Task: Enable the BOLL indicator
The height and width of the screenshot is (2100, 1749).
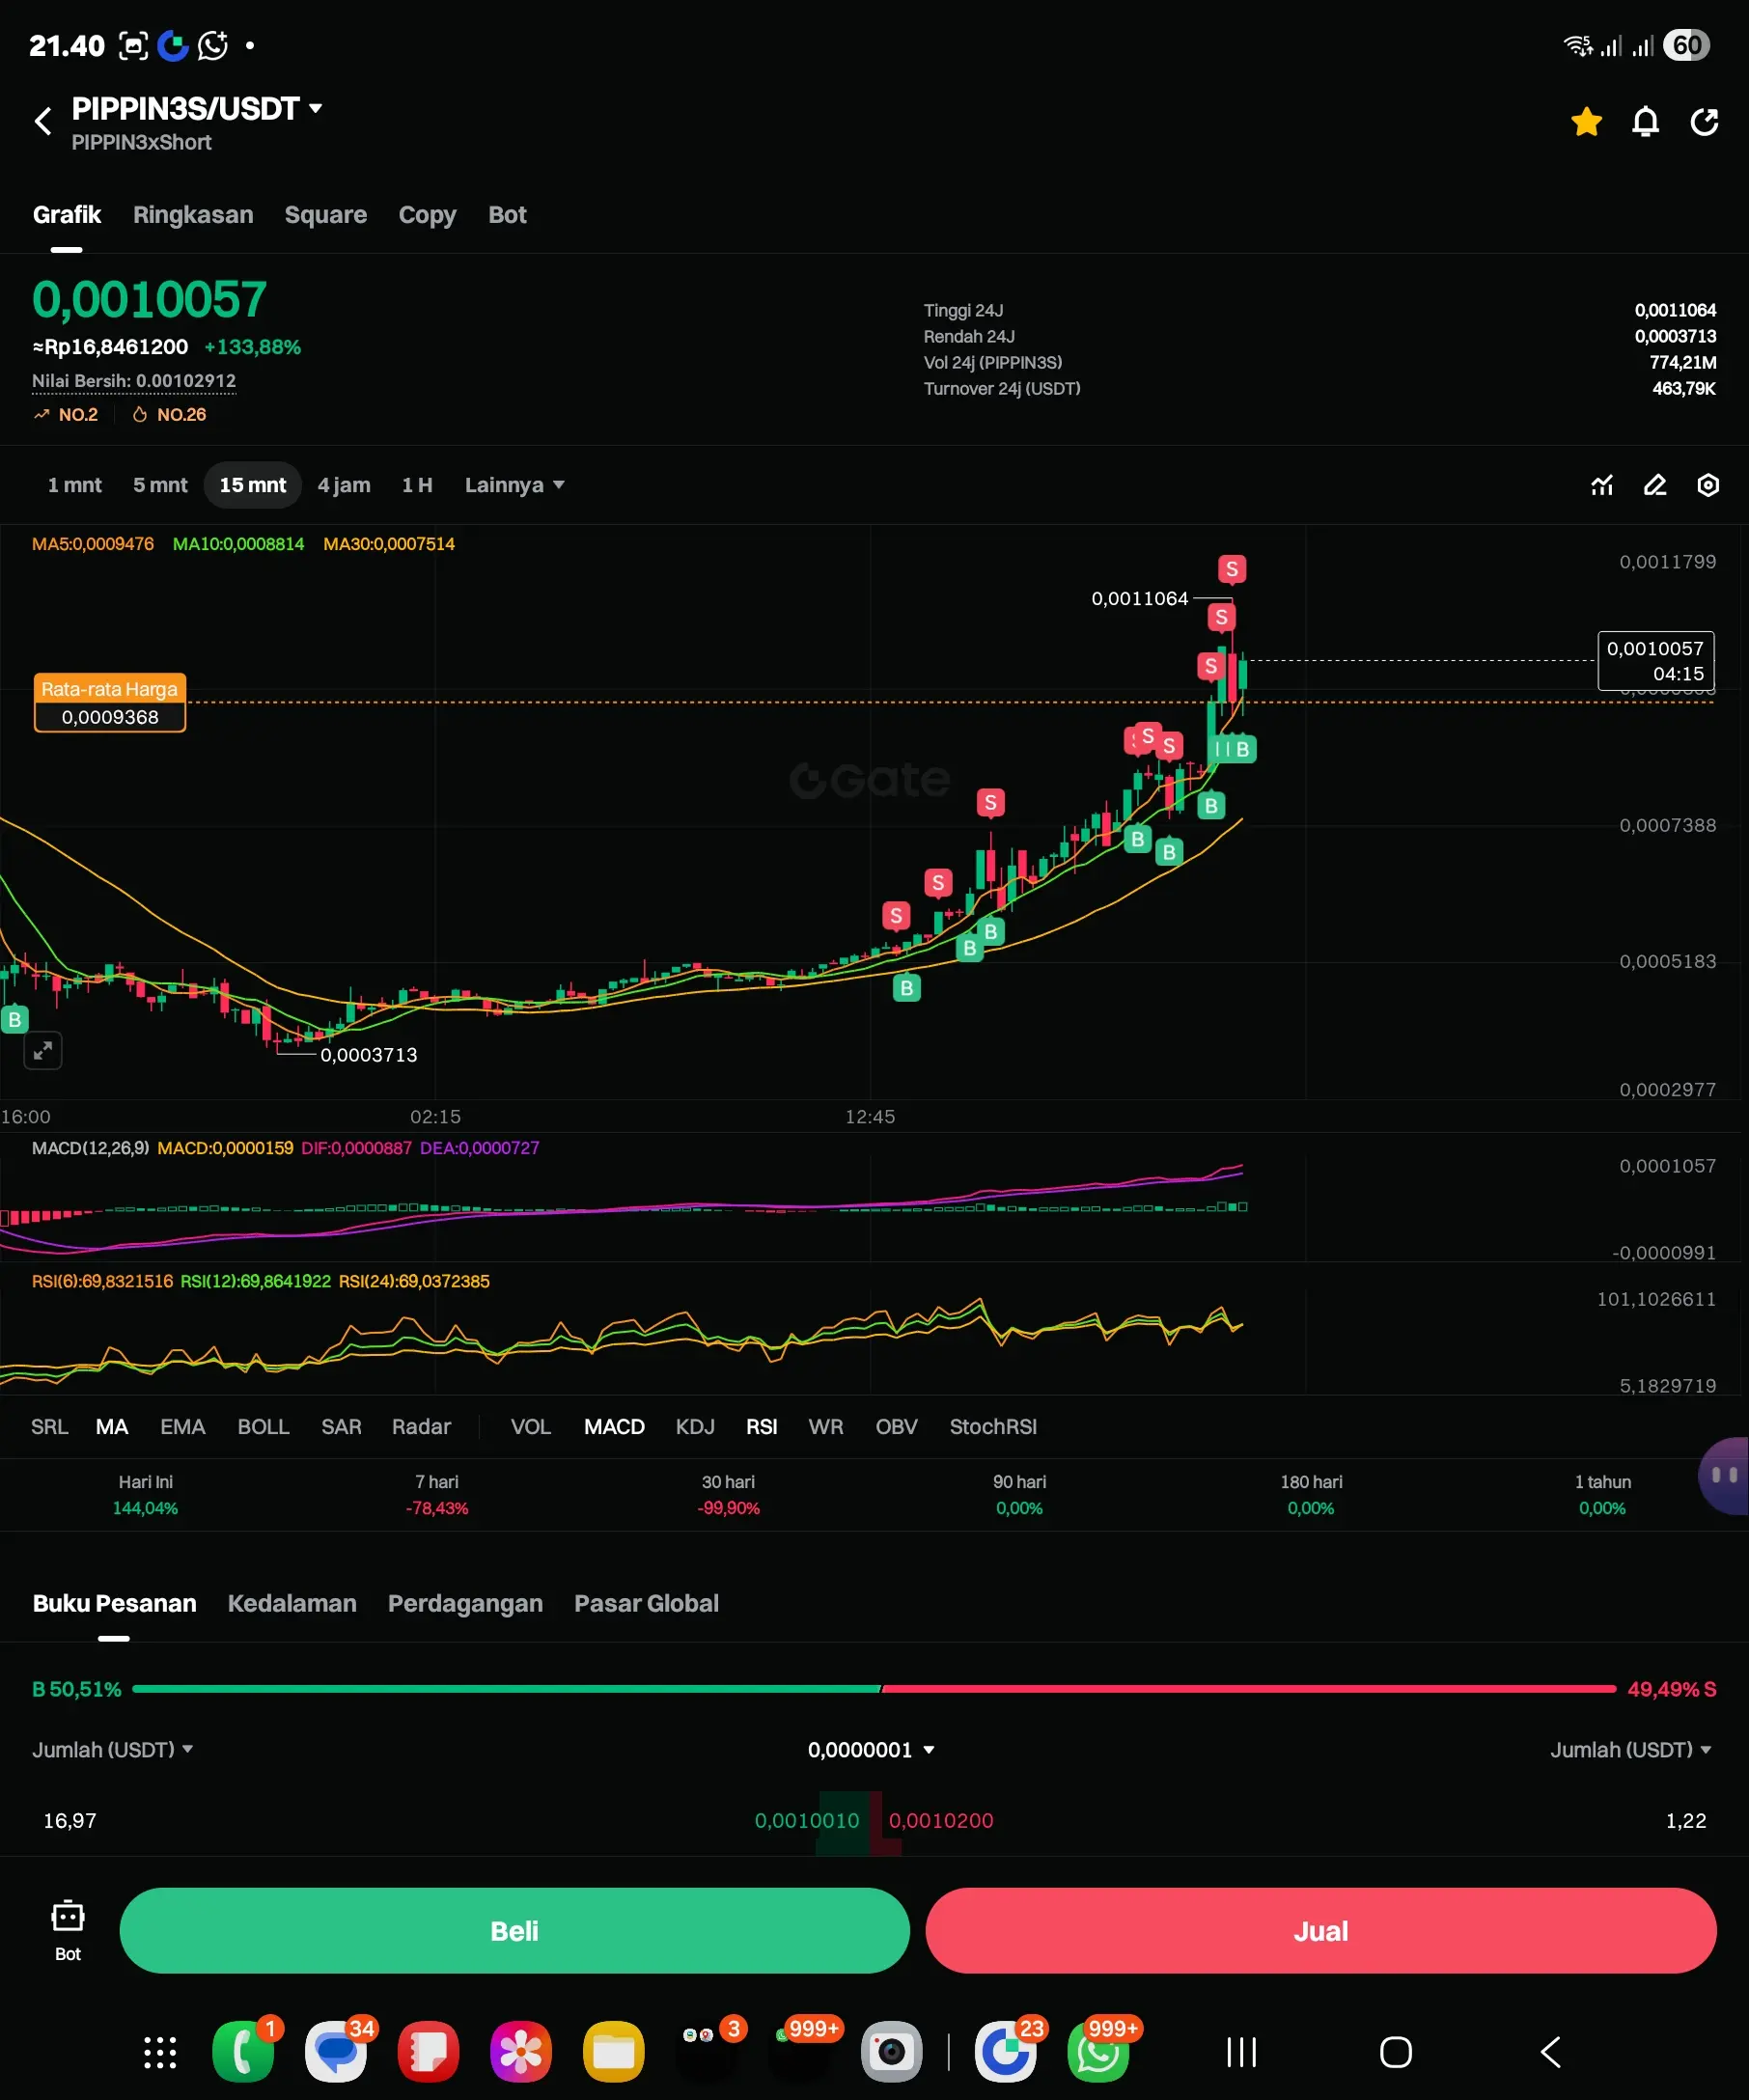Action: [263, 1427]
